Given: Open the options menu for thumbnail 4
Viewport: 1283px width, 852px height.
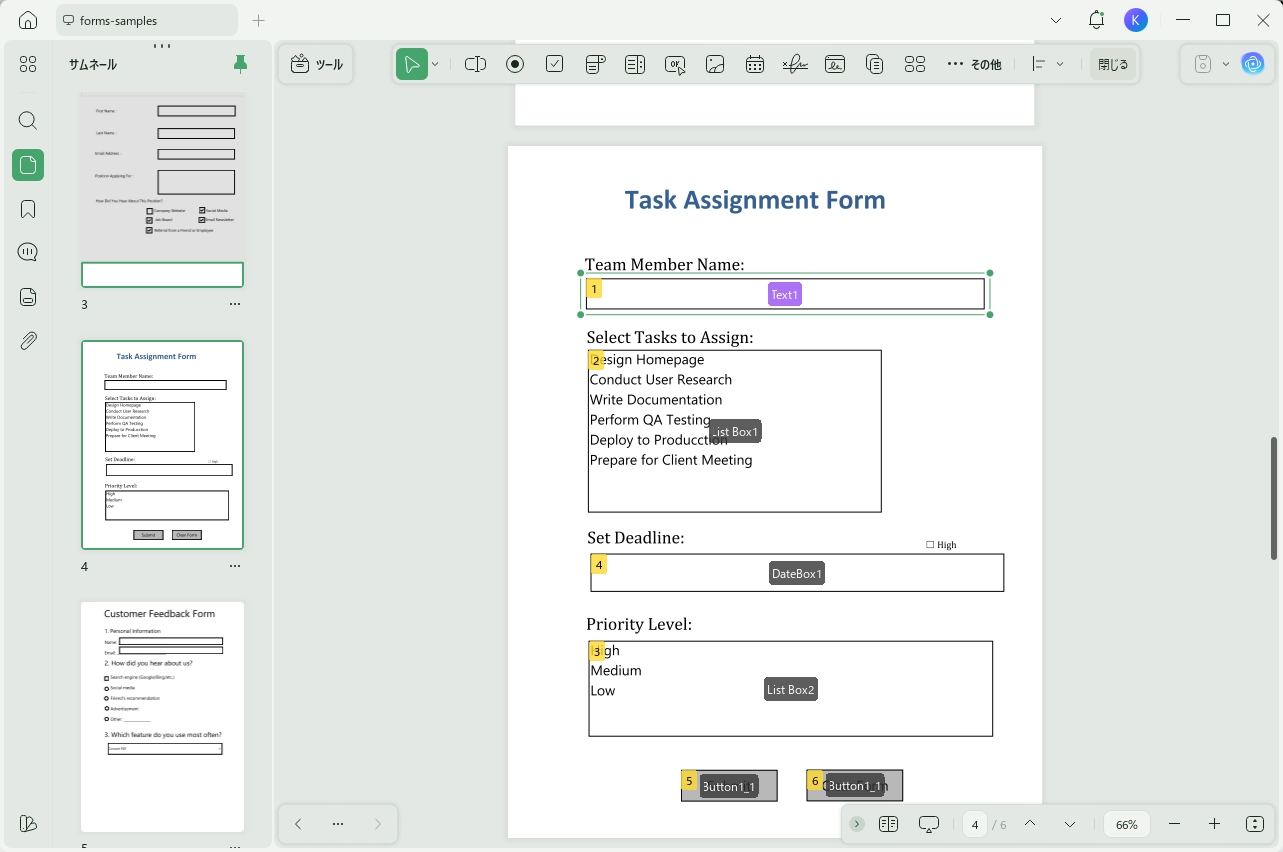Looking at the screenshot, I should (235, 566).
